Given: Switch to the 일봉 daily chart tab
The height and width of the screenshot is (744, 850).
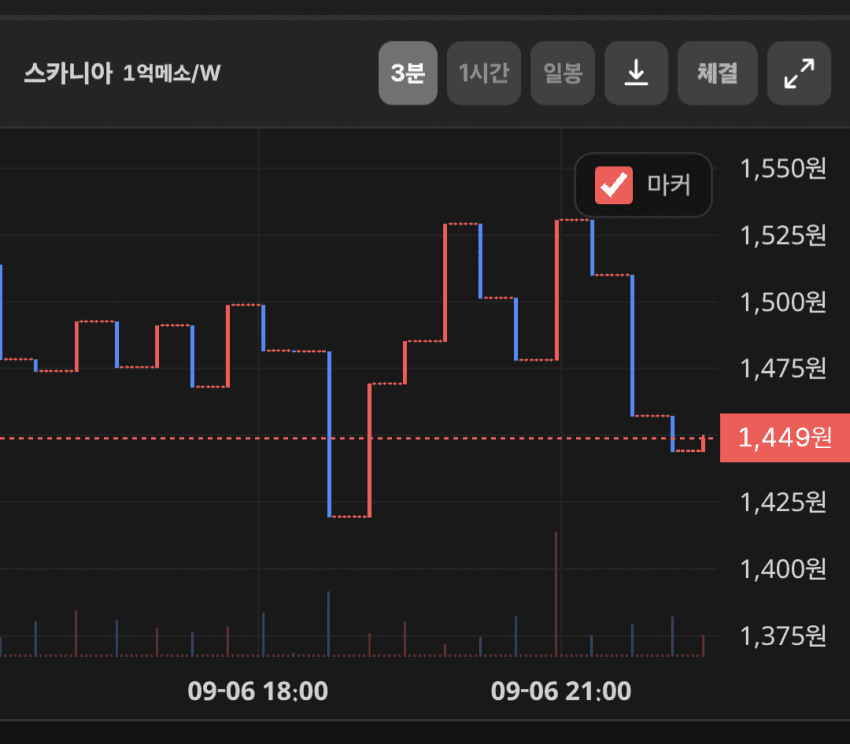Looking at the screenshot, I should click(563, 73).
